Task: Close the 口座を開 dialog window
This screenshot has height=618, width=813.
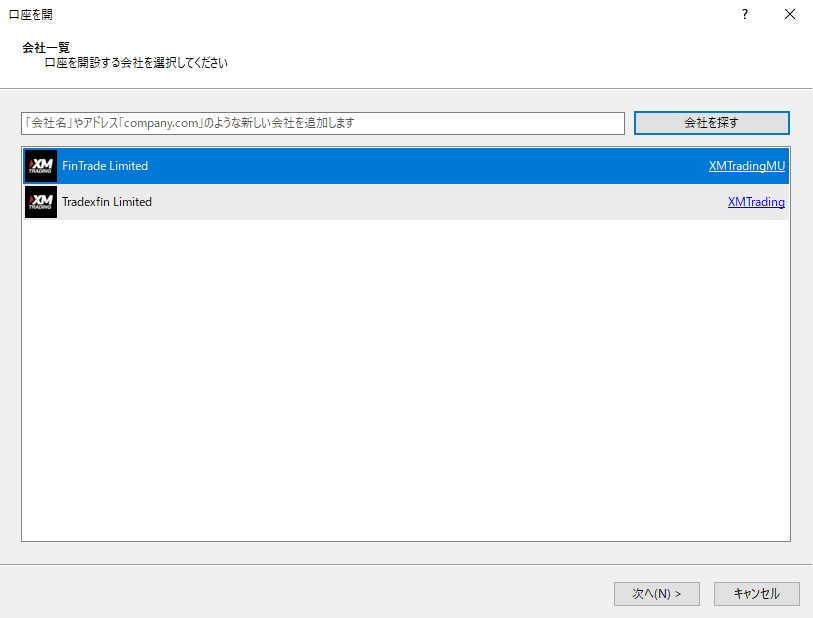Action: [790, 14]
